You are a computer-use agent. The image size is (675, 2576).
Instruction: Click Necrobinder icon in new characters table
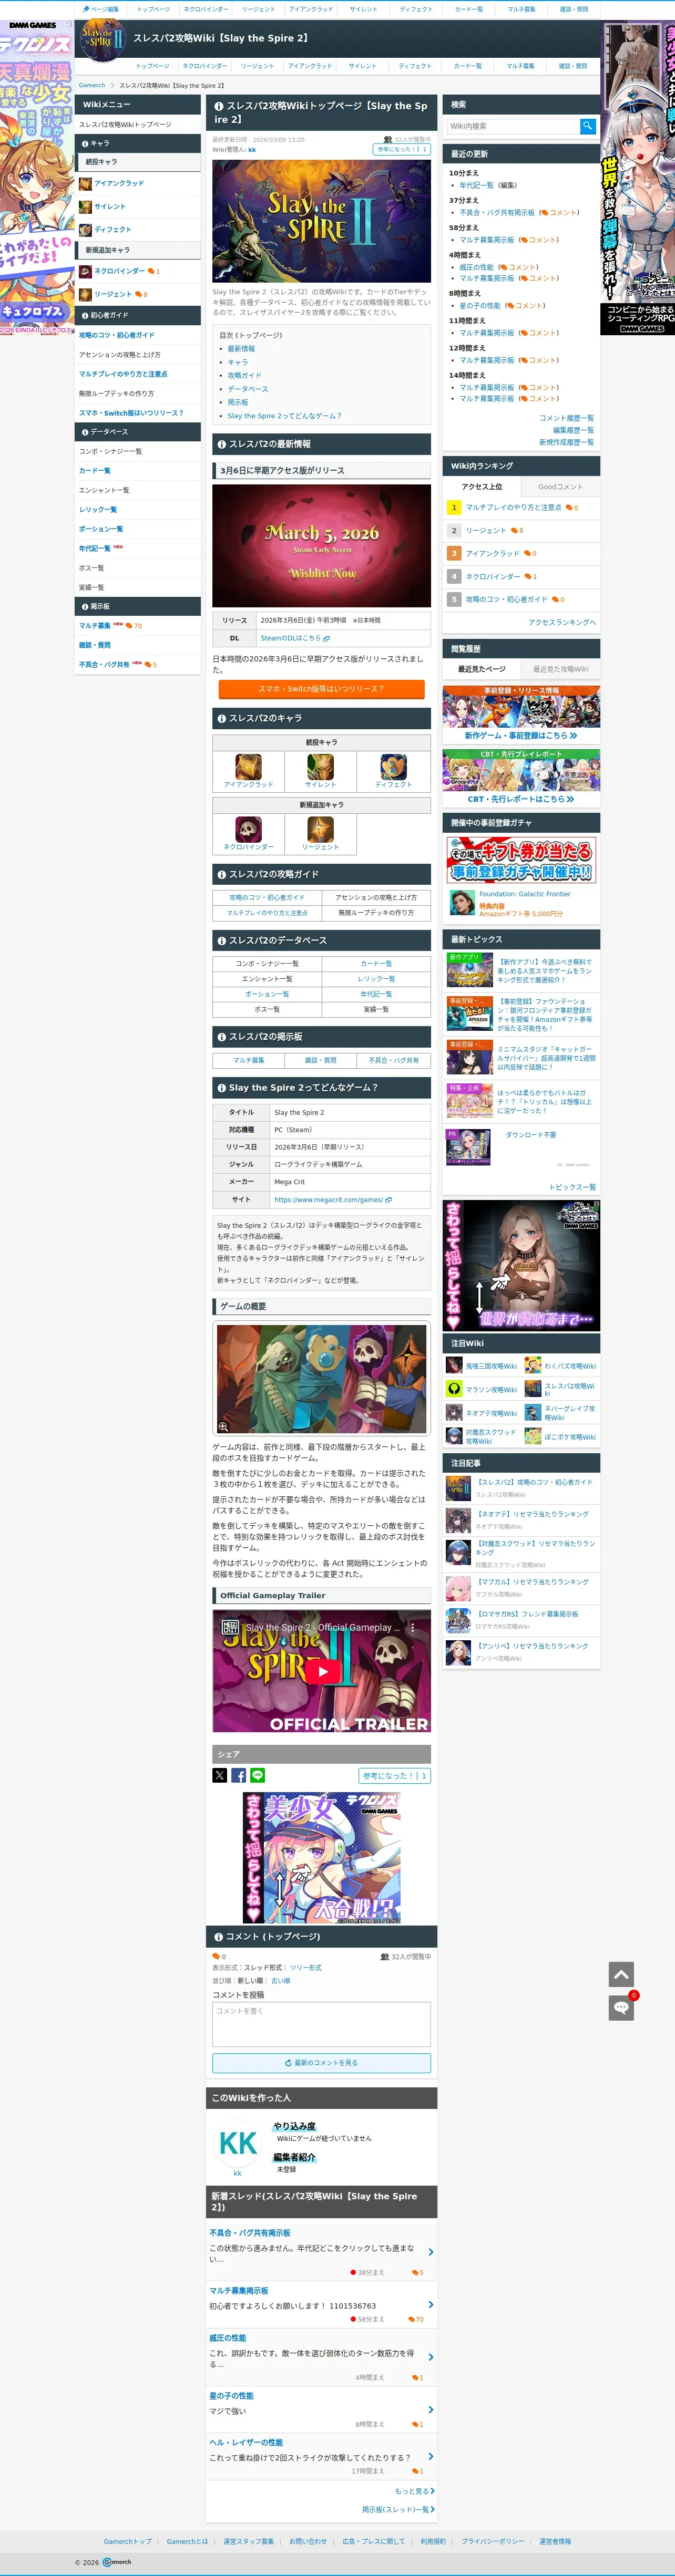click(248, 829)
